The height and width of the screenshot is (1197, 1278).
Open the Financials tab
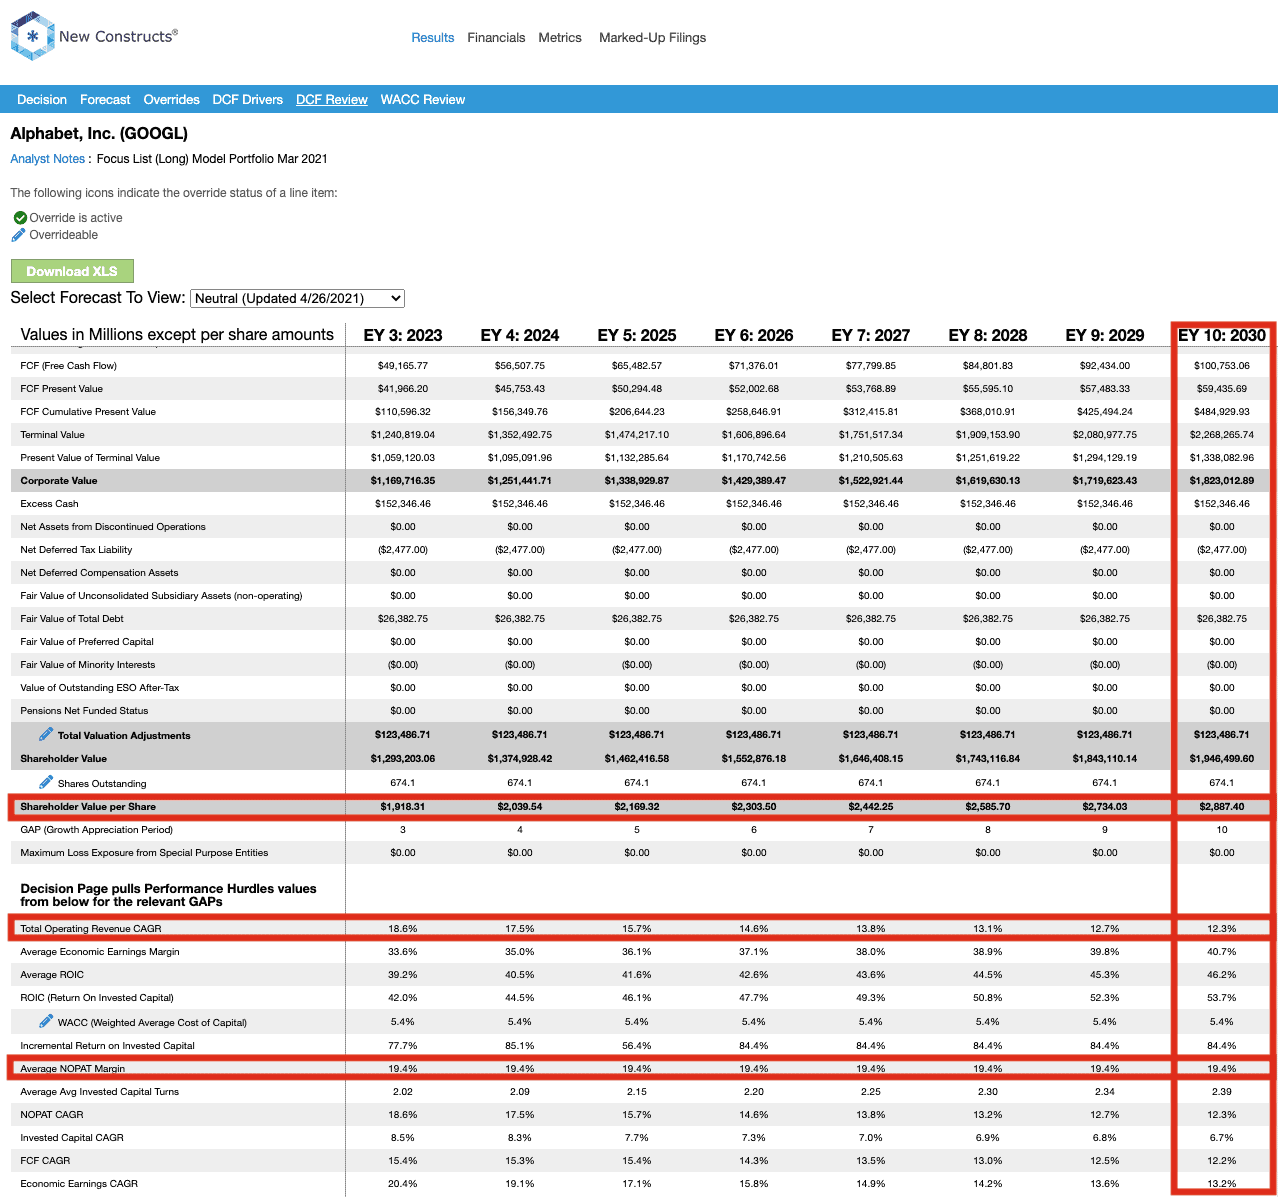(x=496, y=38)
